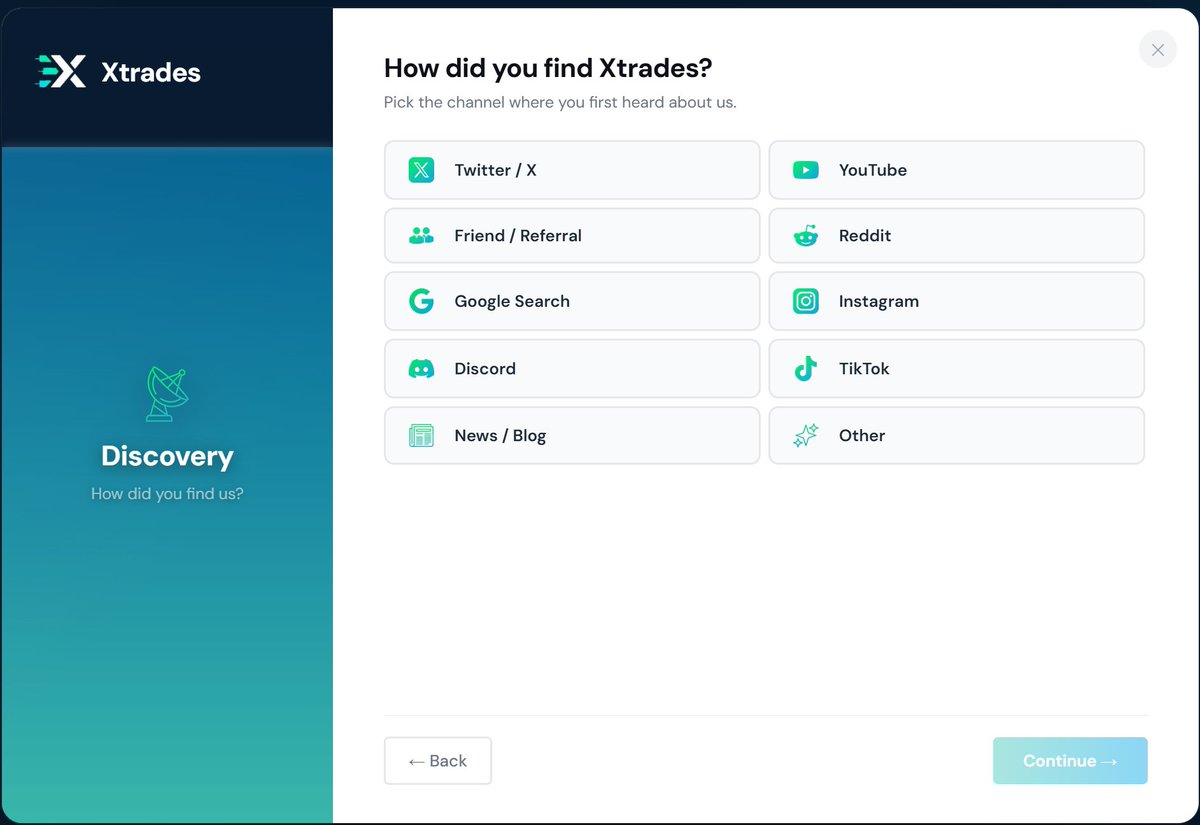
Task: Go back with the Back button
Action: tap(438, 761)
